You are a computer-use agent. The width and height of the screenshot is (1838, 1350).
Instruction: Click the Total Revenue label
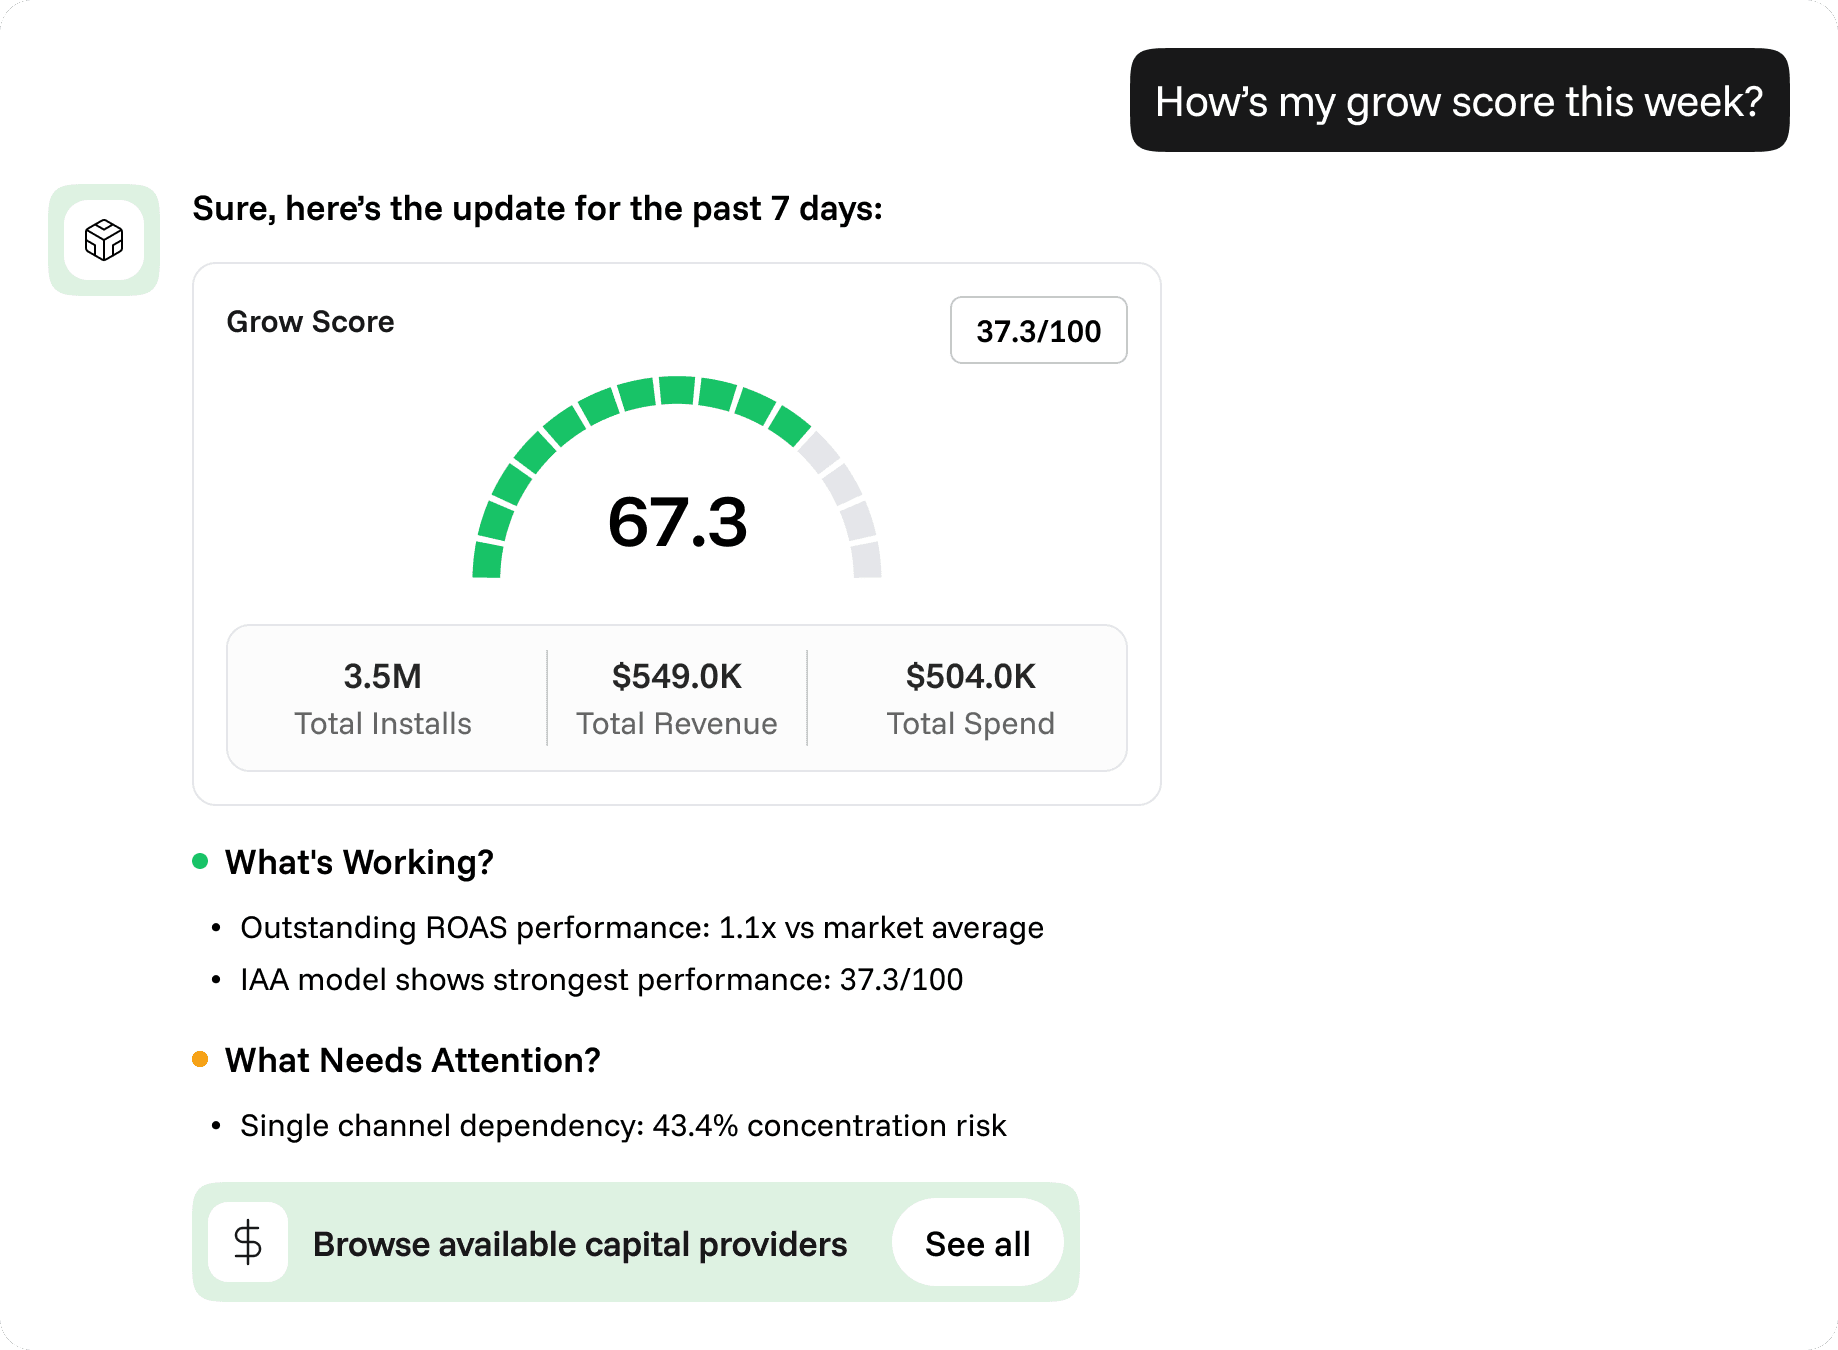click(677, 724)
